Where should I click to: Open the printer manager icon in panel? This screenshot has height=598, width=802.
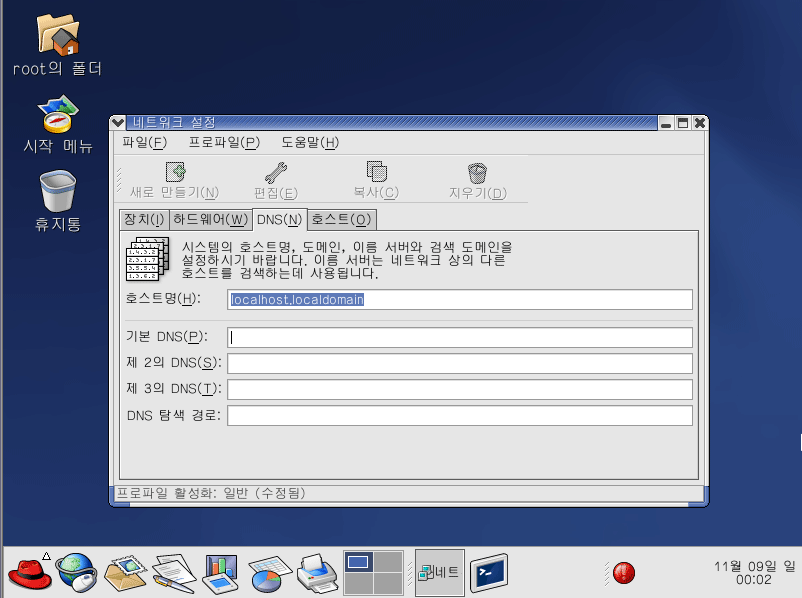pyautogui.click(x=317, y=573)
